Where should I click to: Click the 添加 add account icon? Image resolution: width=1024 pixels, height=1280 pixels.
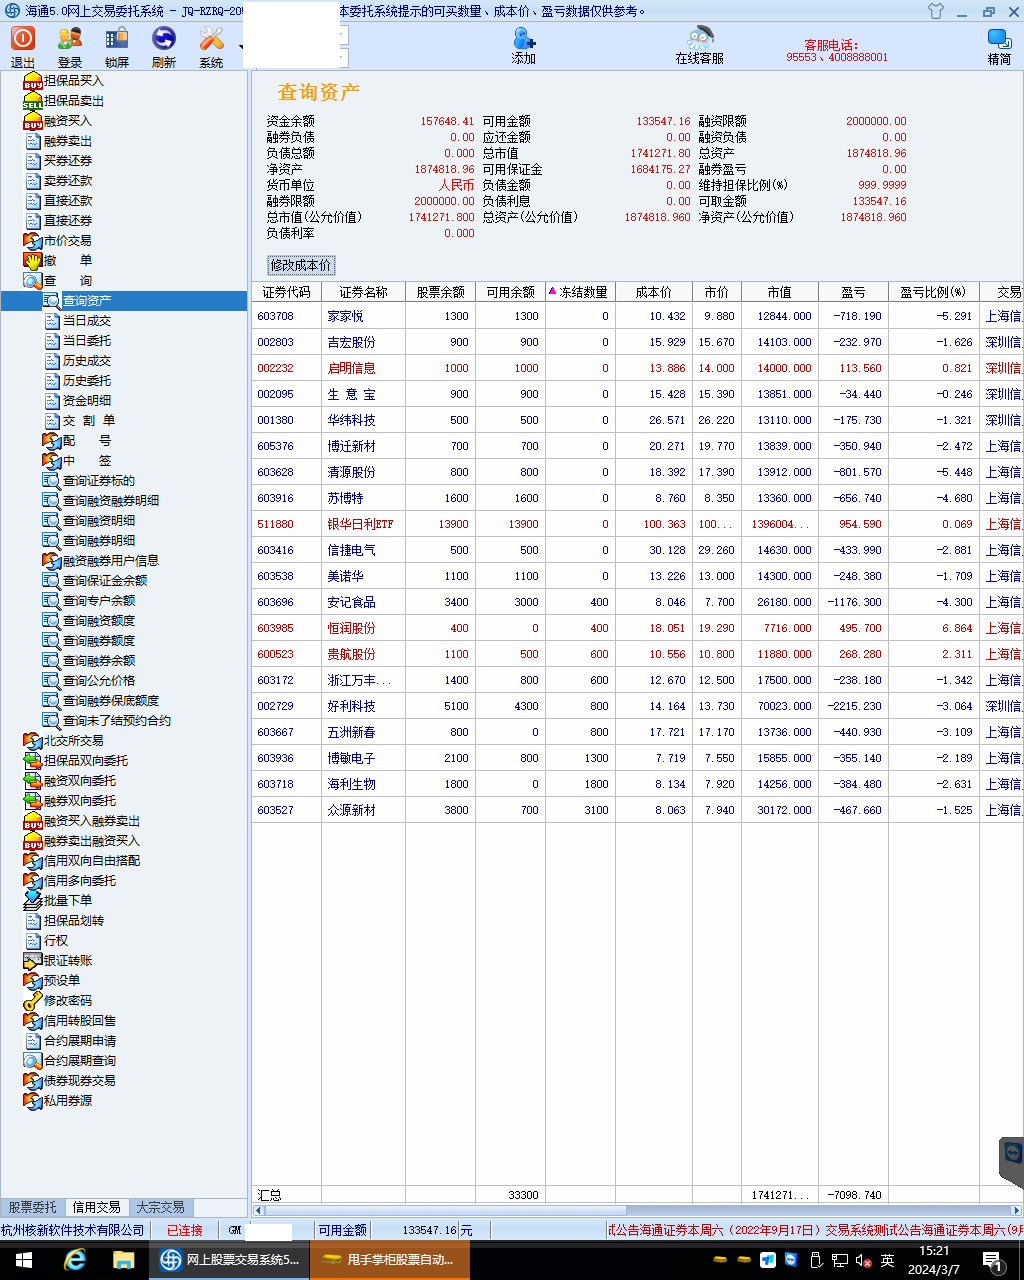click(x=524, y=46)
